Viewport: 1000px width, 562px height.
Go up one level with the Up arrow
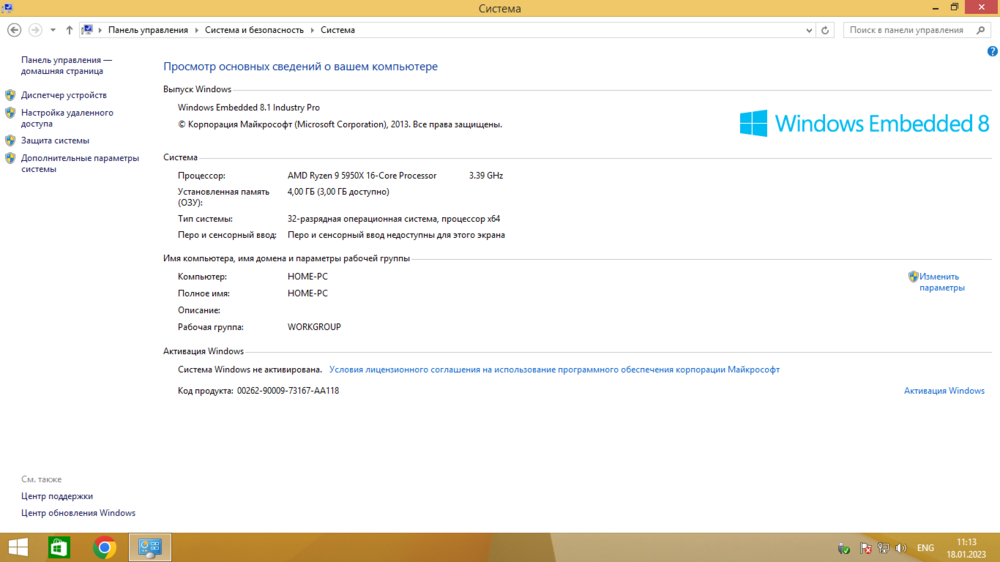tap(69, 30)
